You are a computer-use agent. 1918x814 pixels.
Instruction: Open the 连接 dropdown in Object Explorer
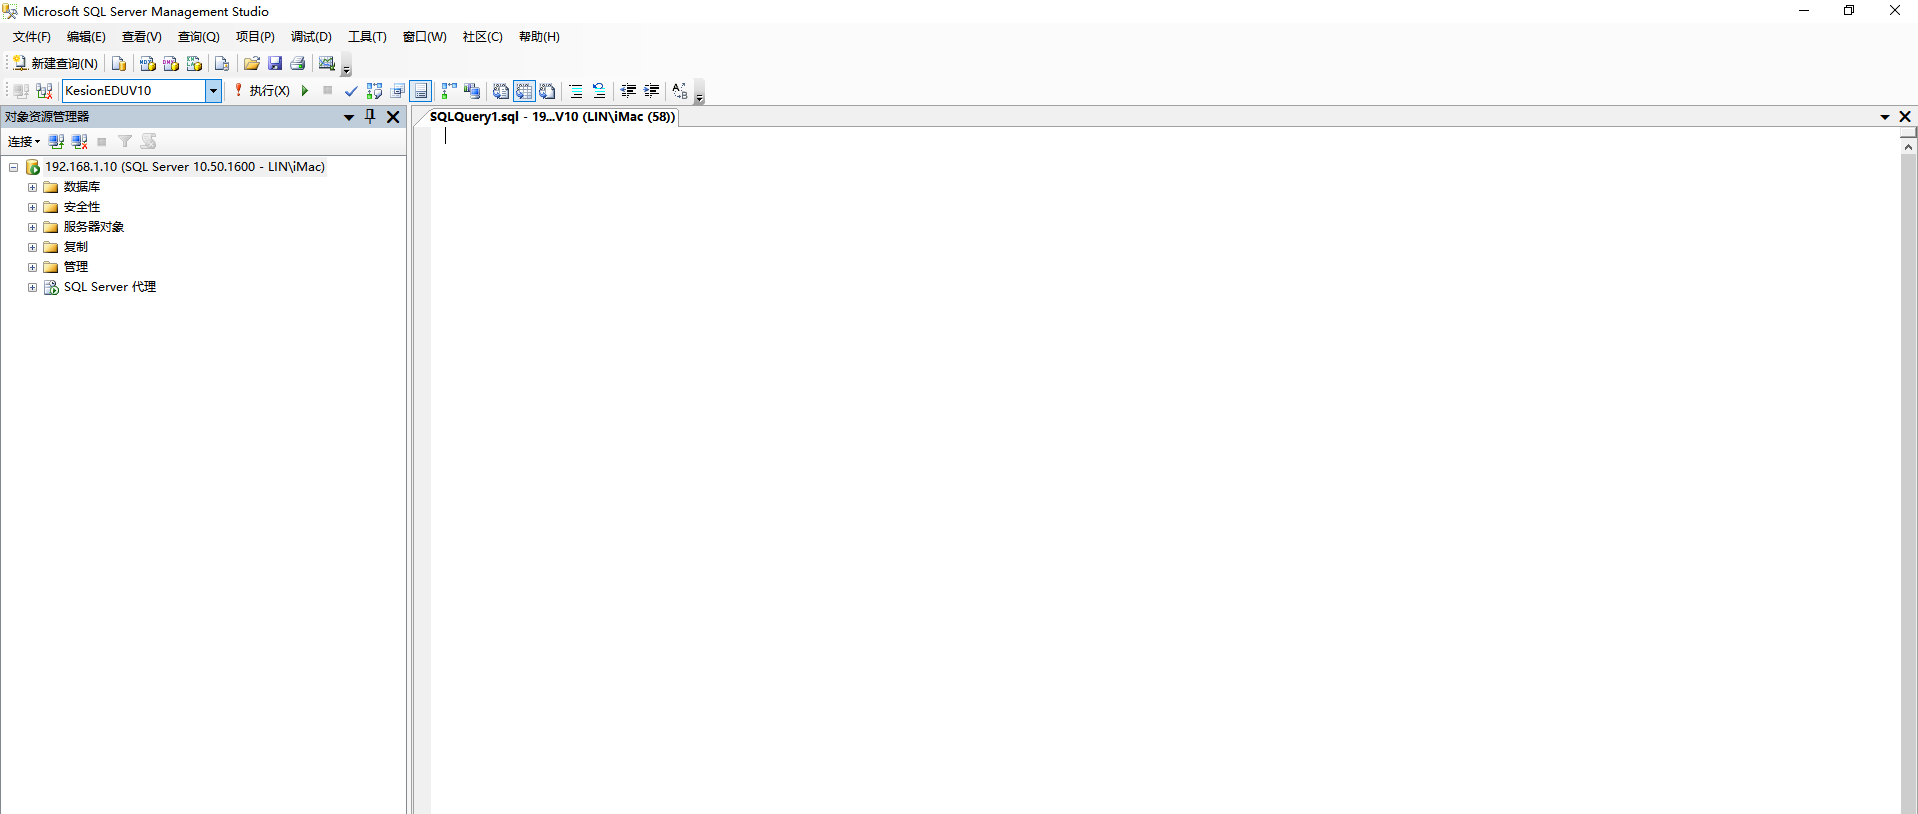[24, 142]
